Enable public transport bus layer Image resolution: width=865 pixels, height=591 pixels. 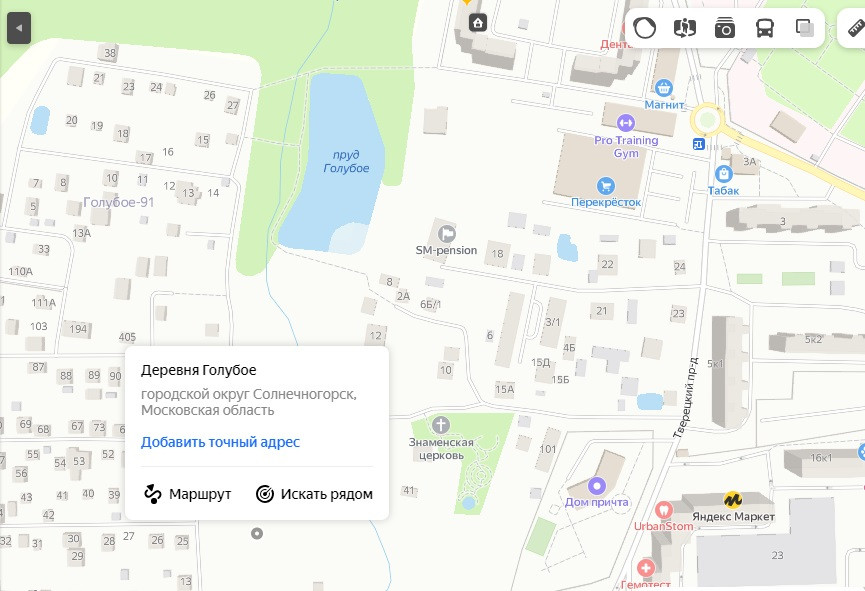765,28
